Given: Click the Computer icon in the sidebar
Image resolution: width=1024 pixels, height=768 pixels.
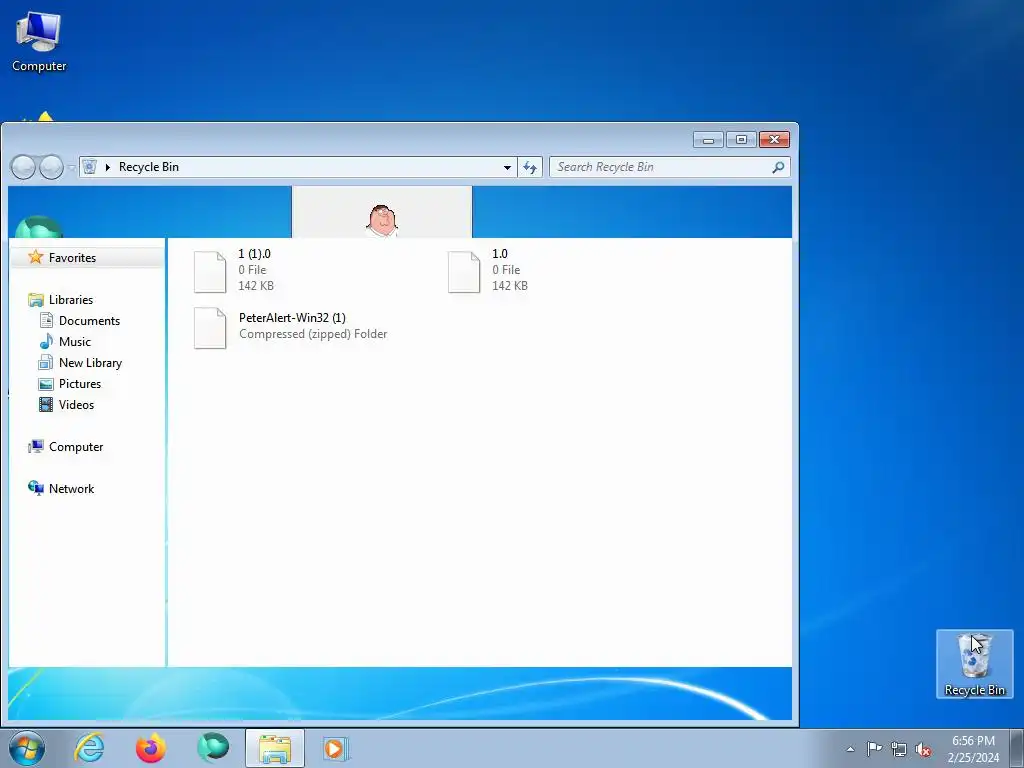Looking at the screenshot, I should [36, 447].
